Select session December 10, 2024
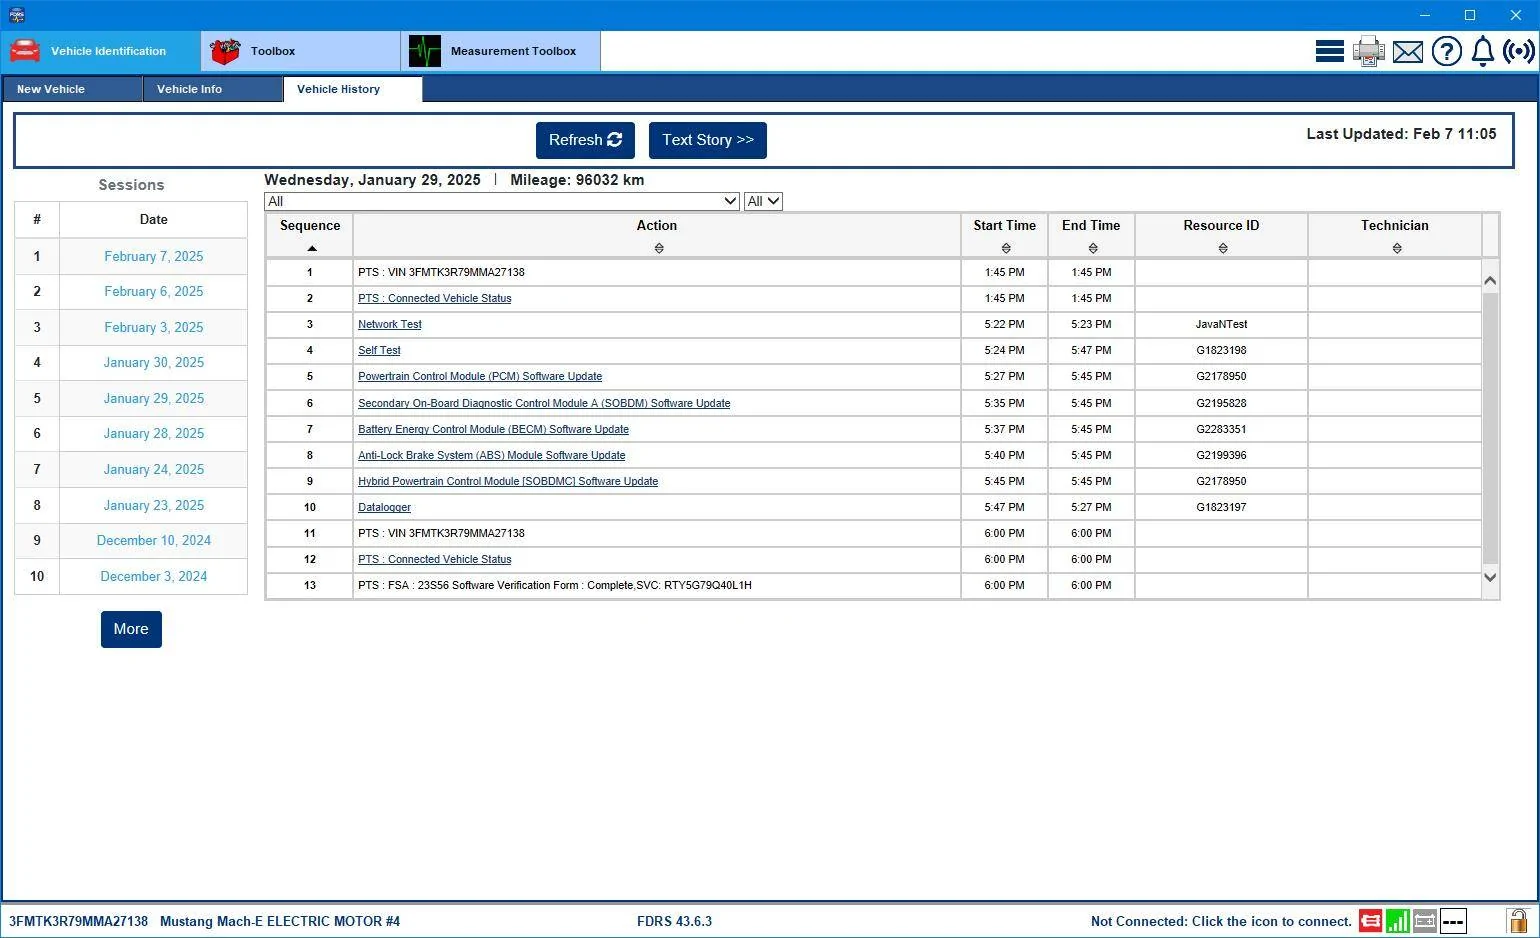The image size is (1540, 938). [x=153, y=540]
